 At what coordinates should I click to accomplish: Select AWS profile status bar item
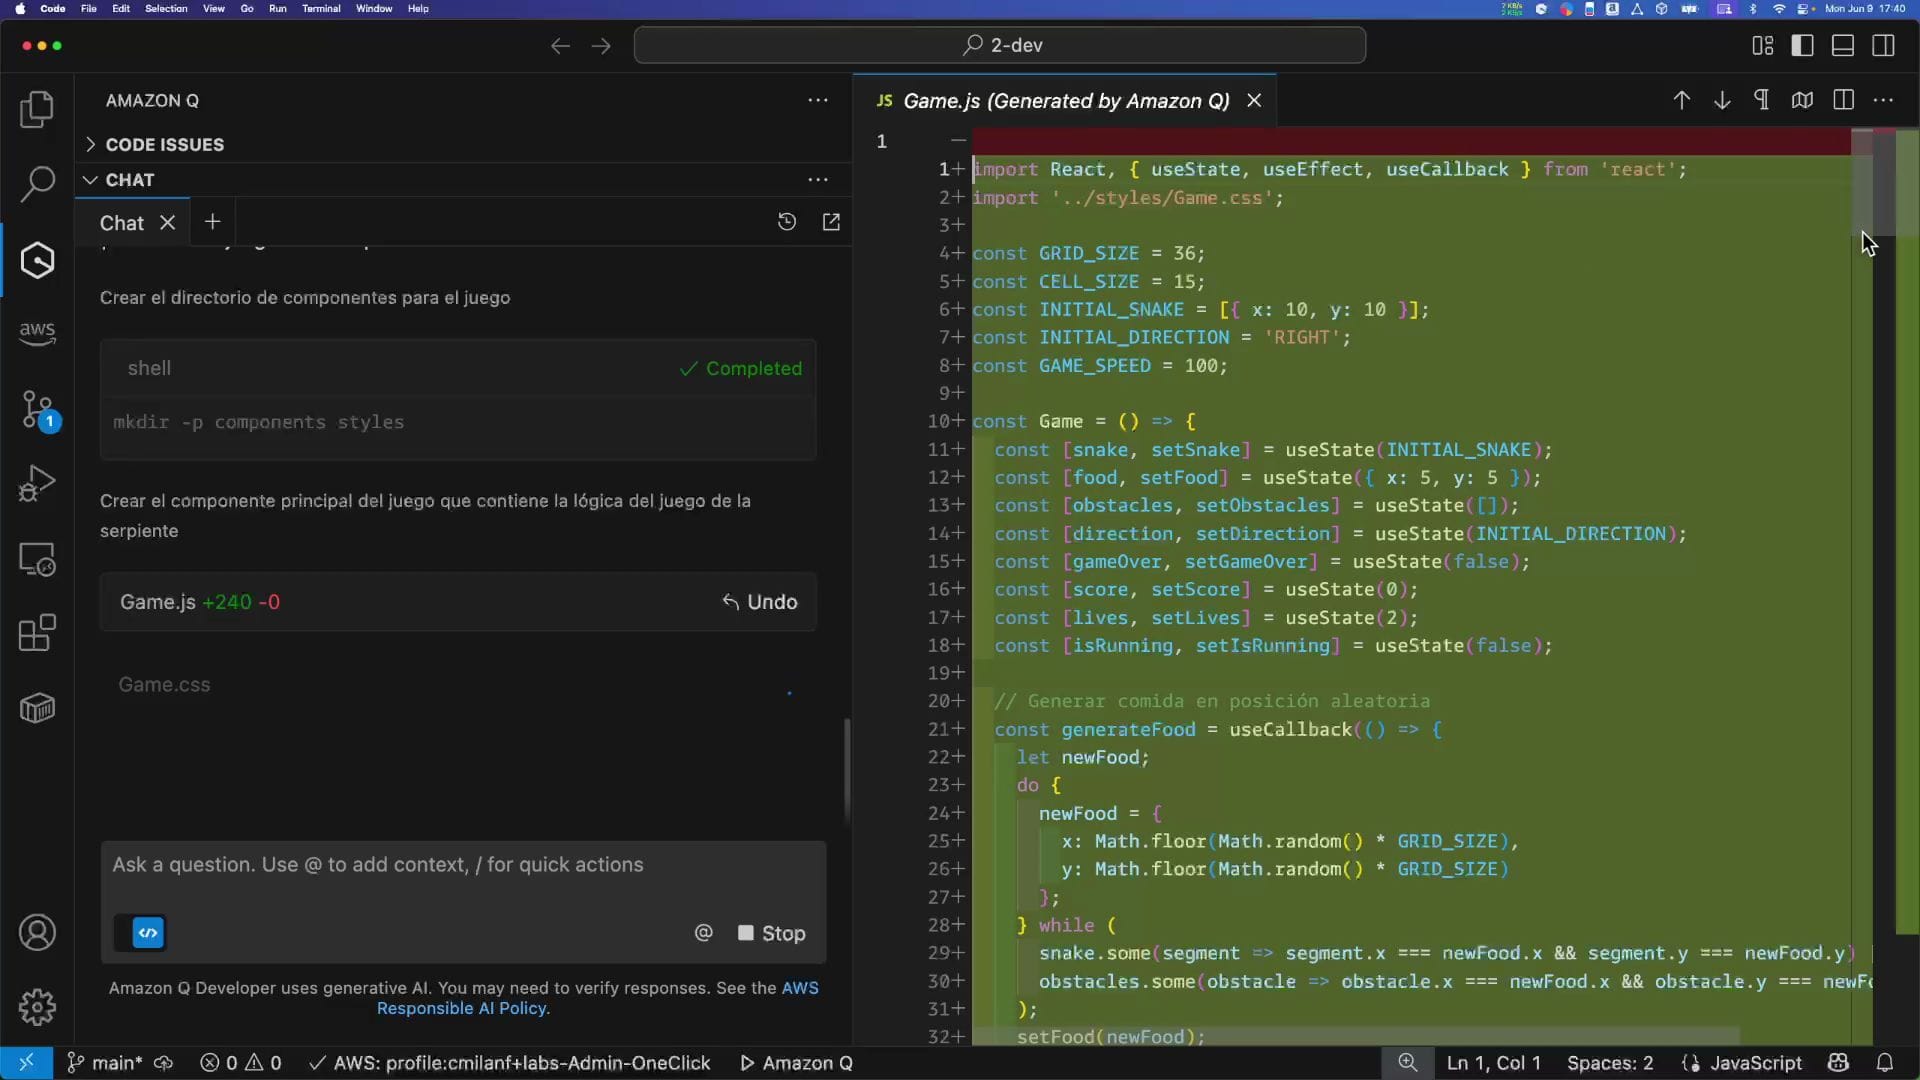pos(510,1063)
